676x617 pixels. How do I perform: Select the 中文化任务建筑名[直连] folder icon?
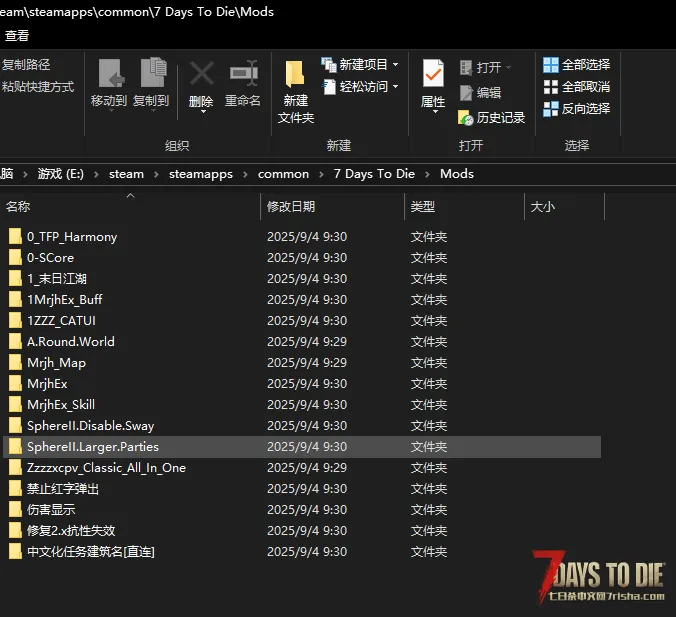click(15, 551)
